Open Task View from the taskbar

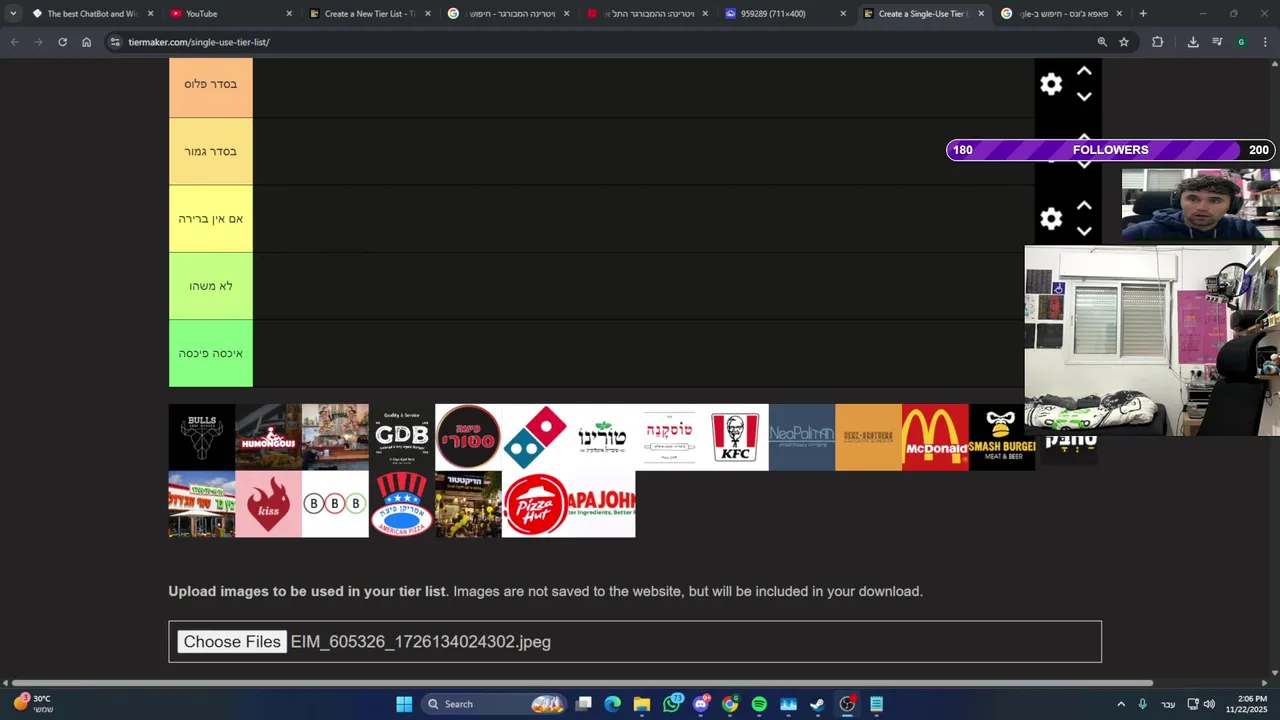[x=584, y=704]
